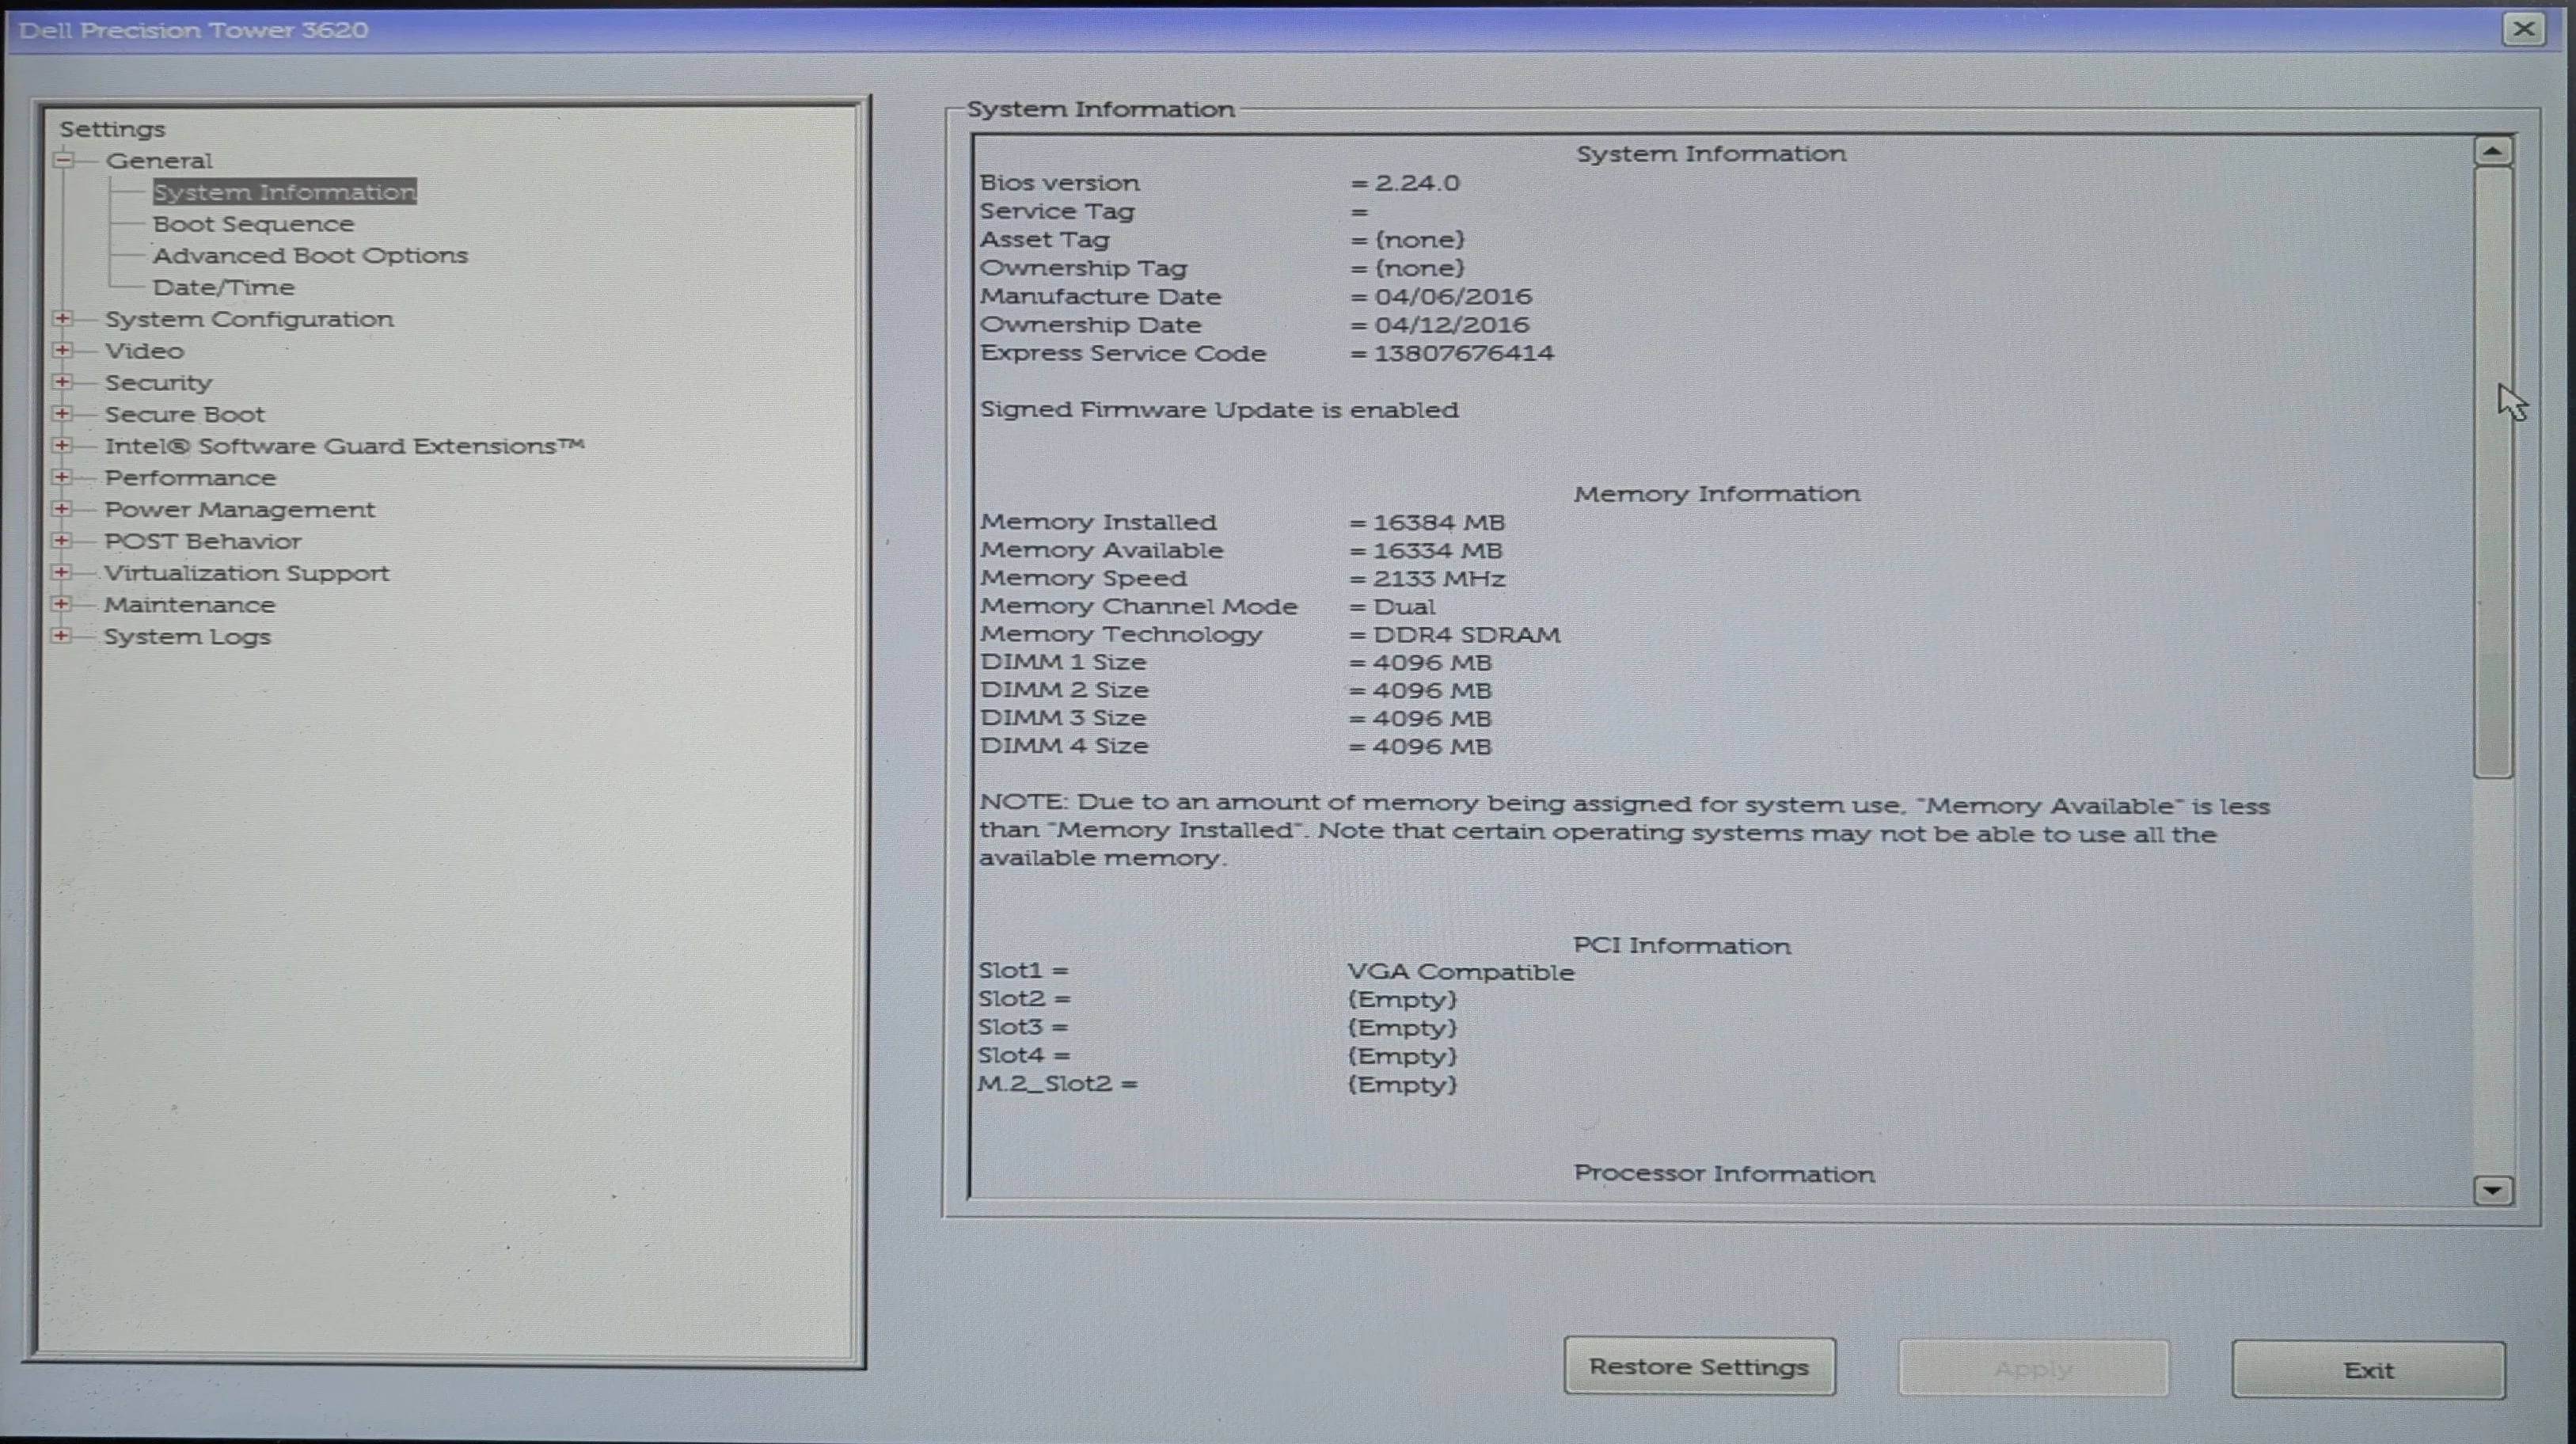The image size is (2576, 1444).
Task: Click the Service Tag label
Action: (x=1057, y=212)
